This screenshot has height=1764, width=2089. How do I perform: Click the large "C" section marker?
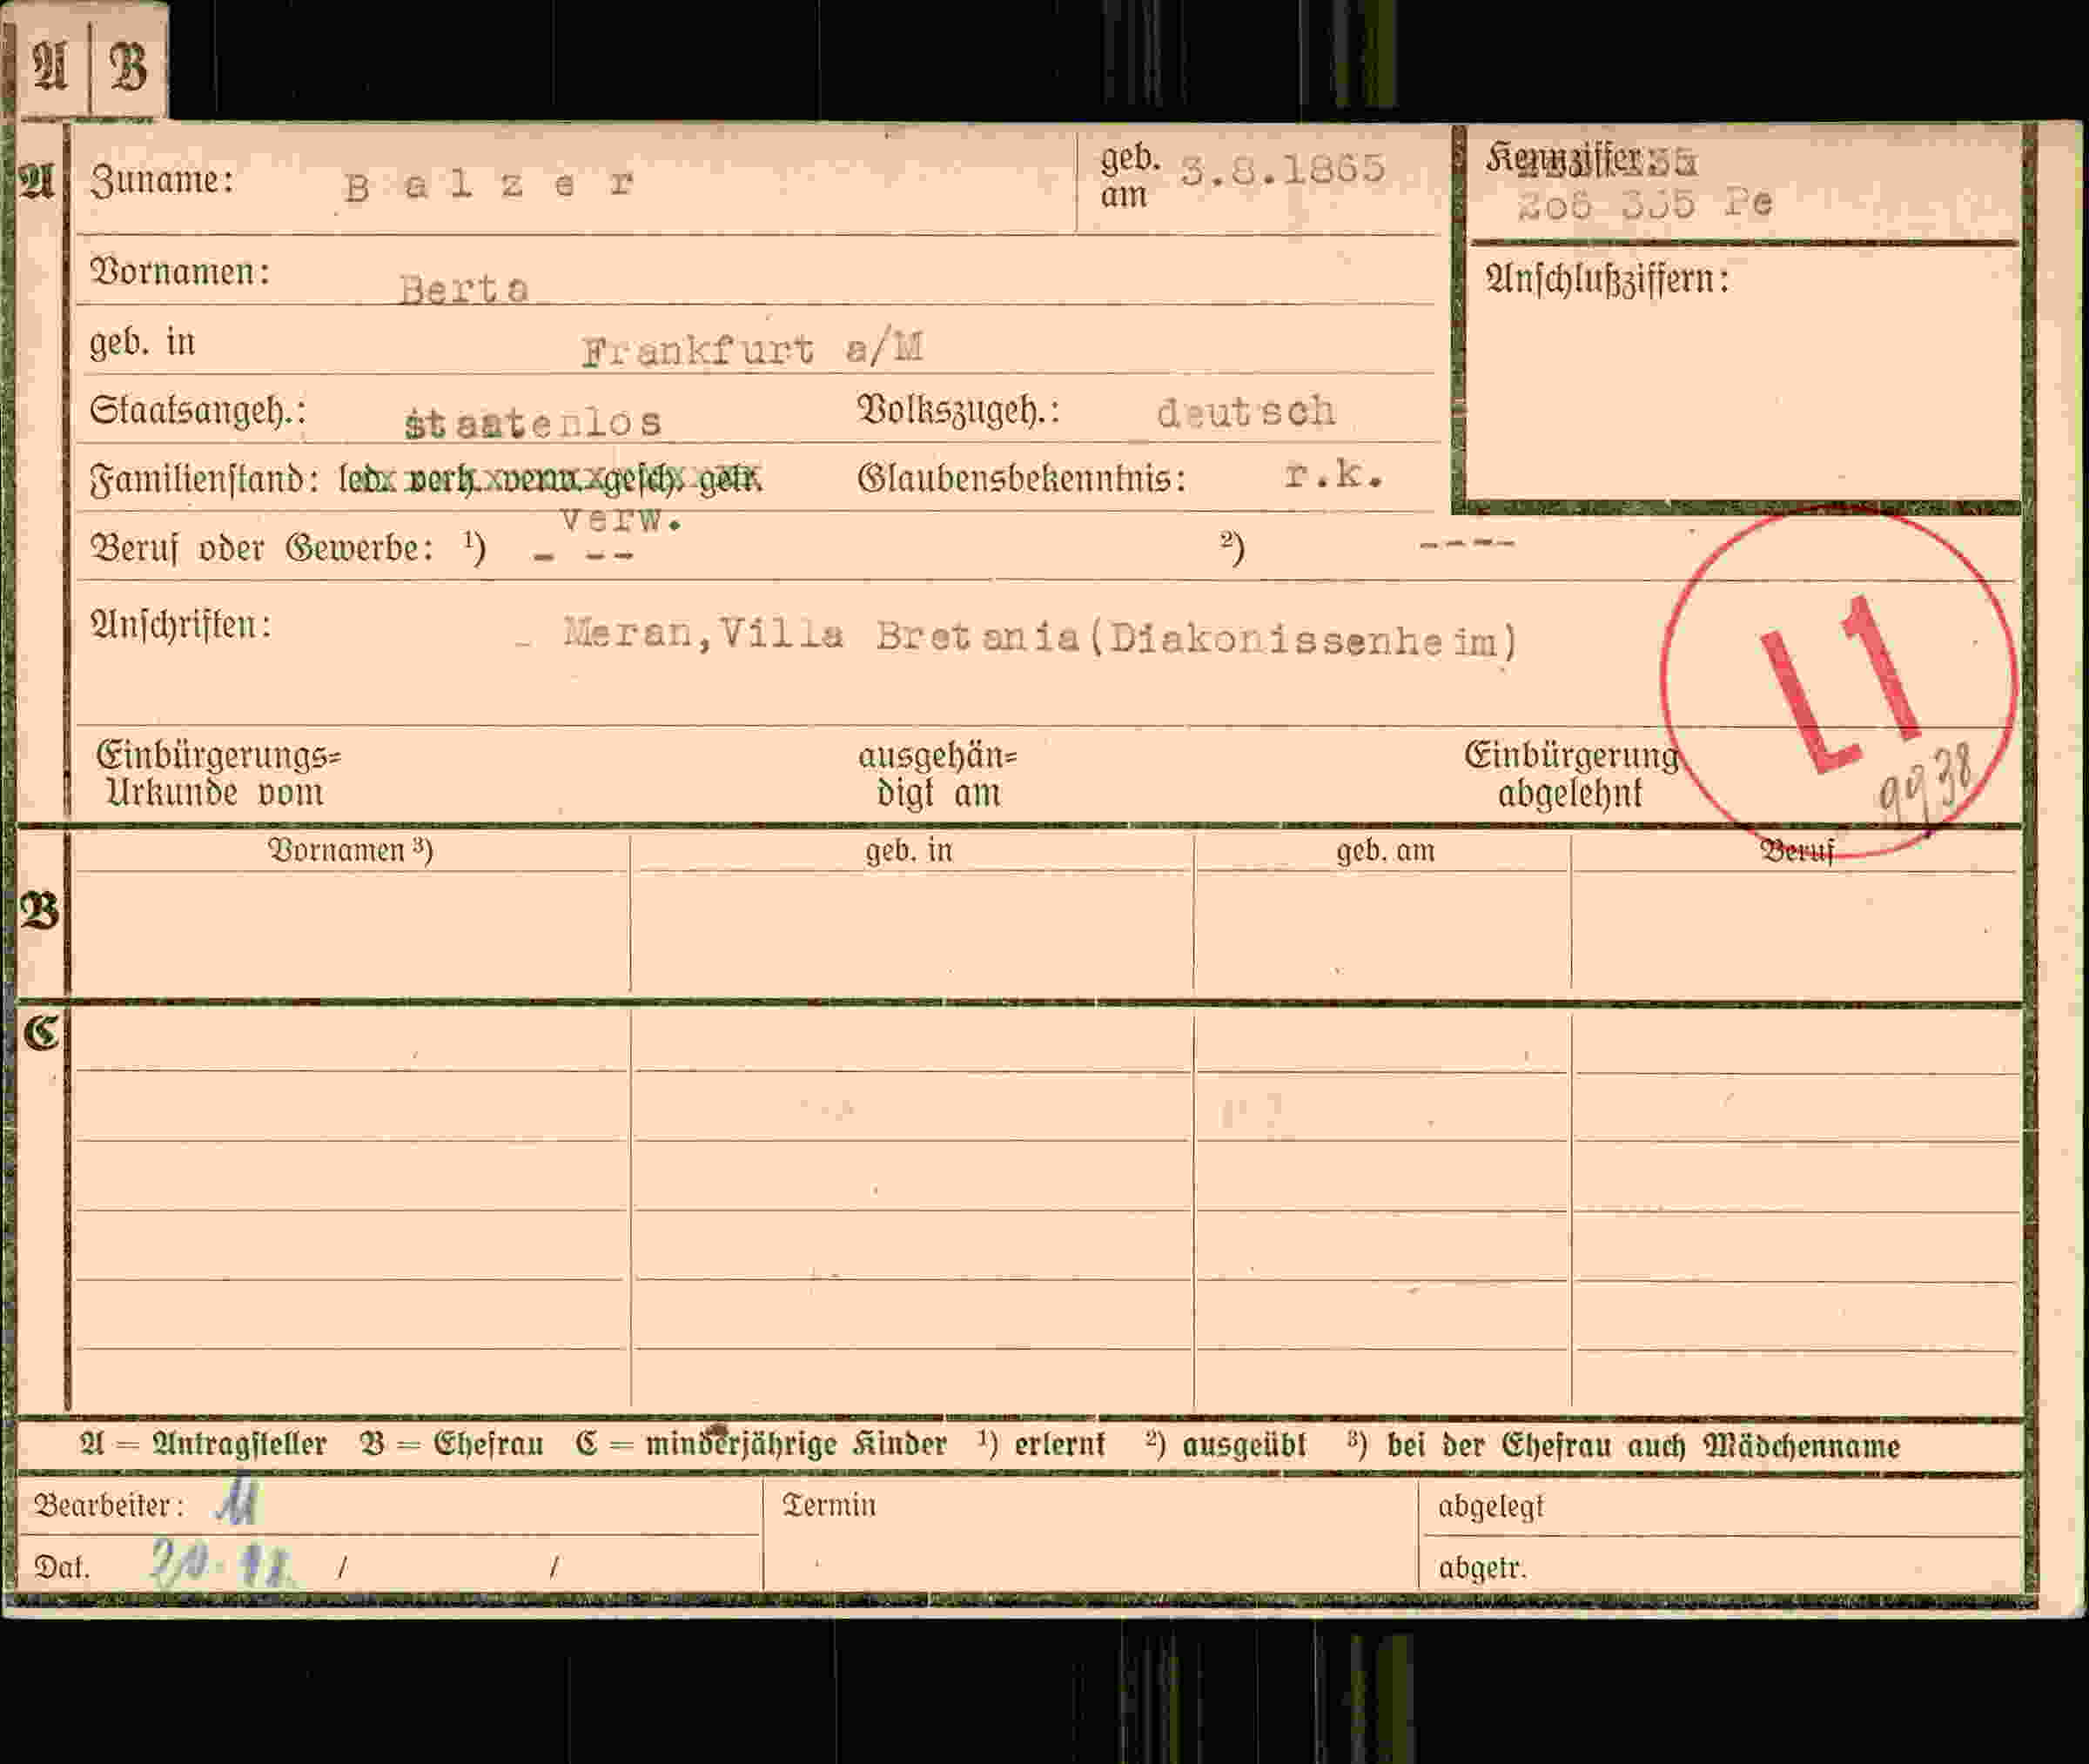(x=41, y=1033)
